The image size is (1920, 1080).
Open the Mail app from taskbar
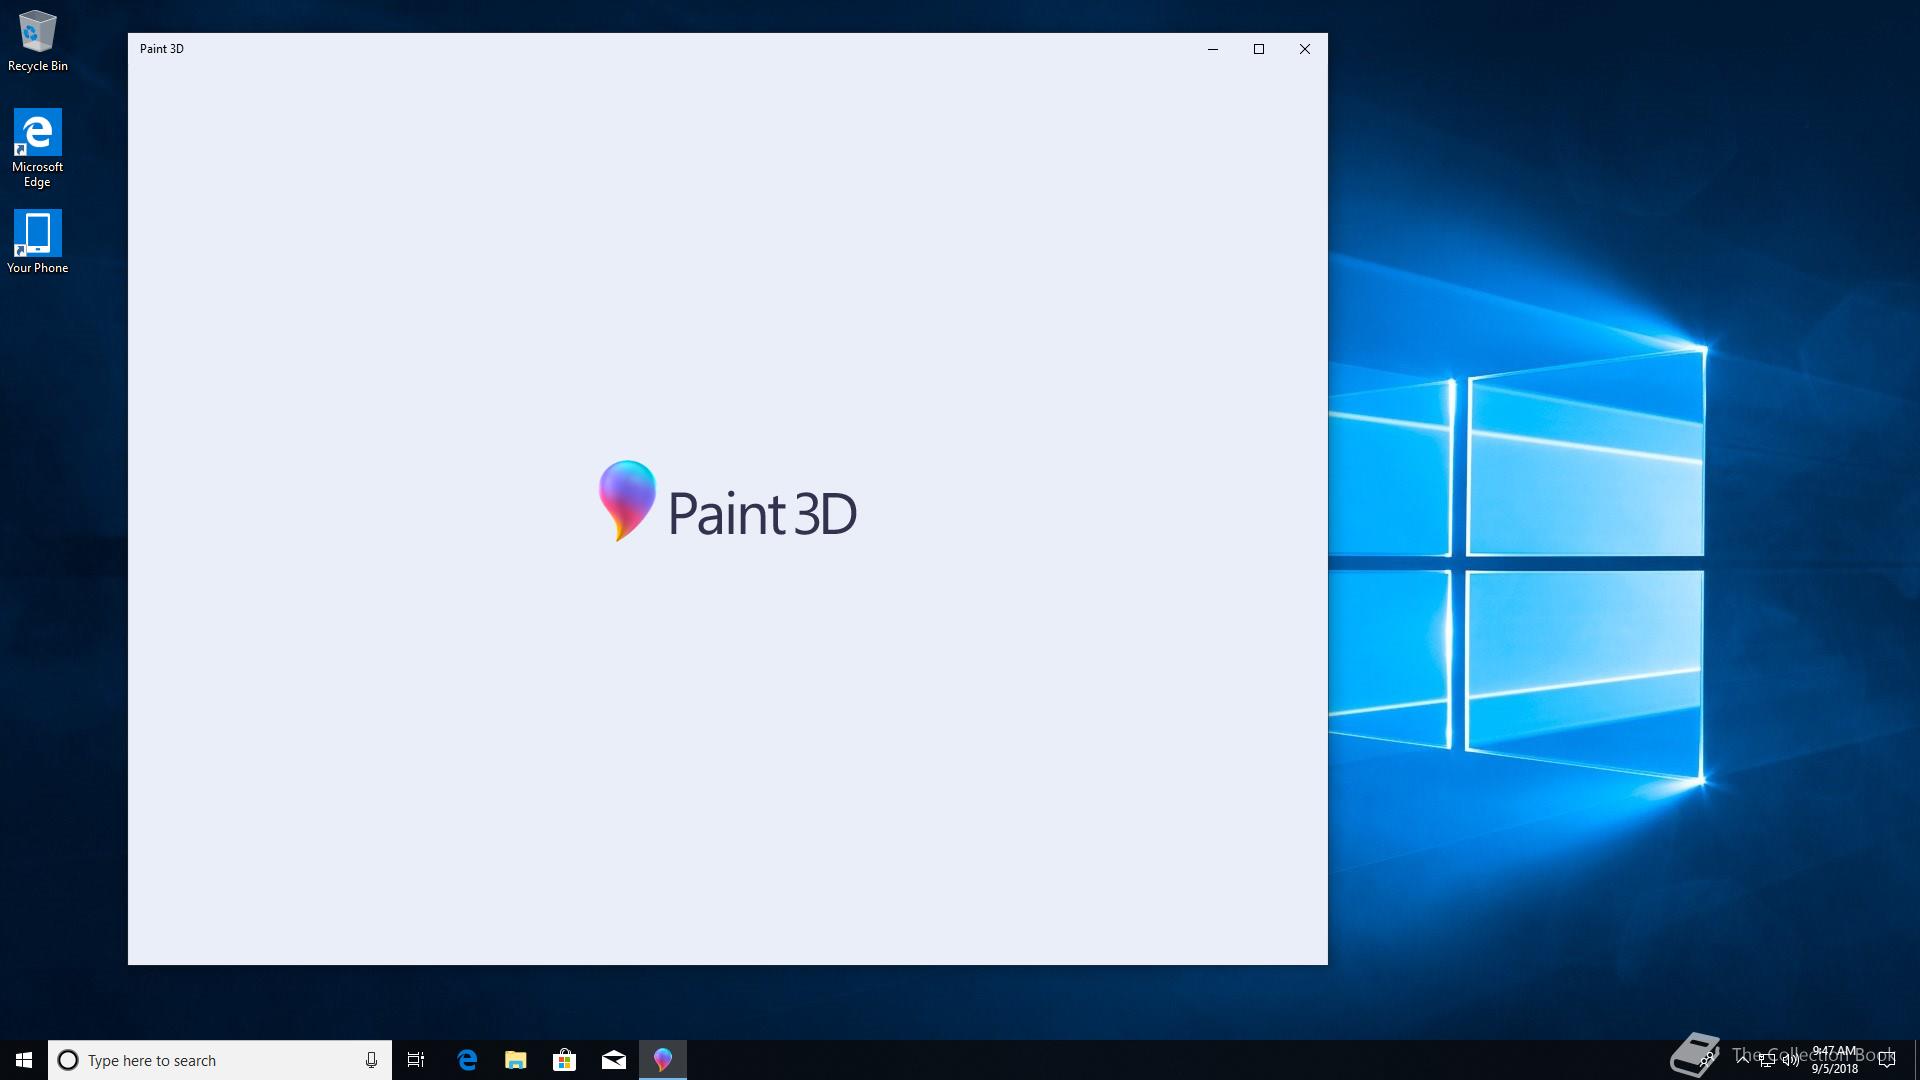click(x=614, y=1060)
